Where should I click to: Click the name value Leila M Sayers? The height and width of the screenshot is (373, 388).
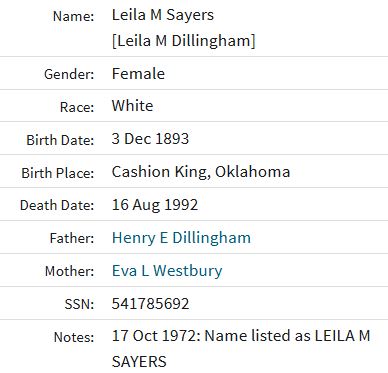[163, 15]
